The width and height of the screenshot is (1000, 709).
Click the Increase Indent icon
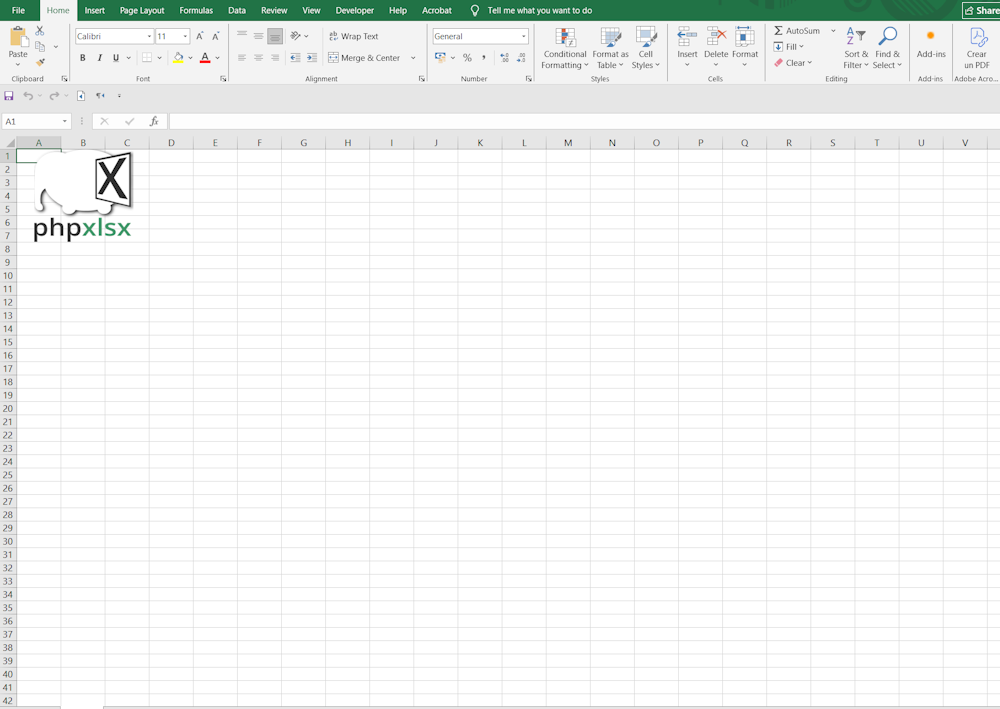311,58
